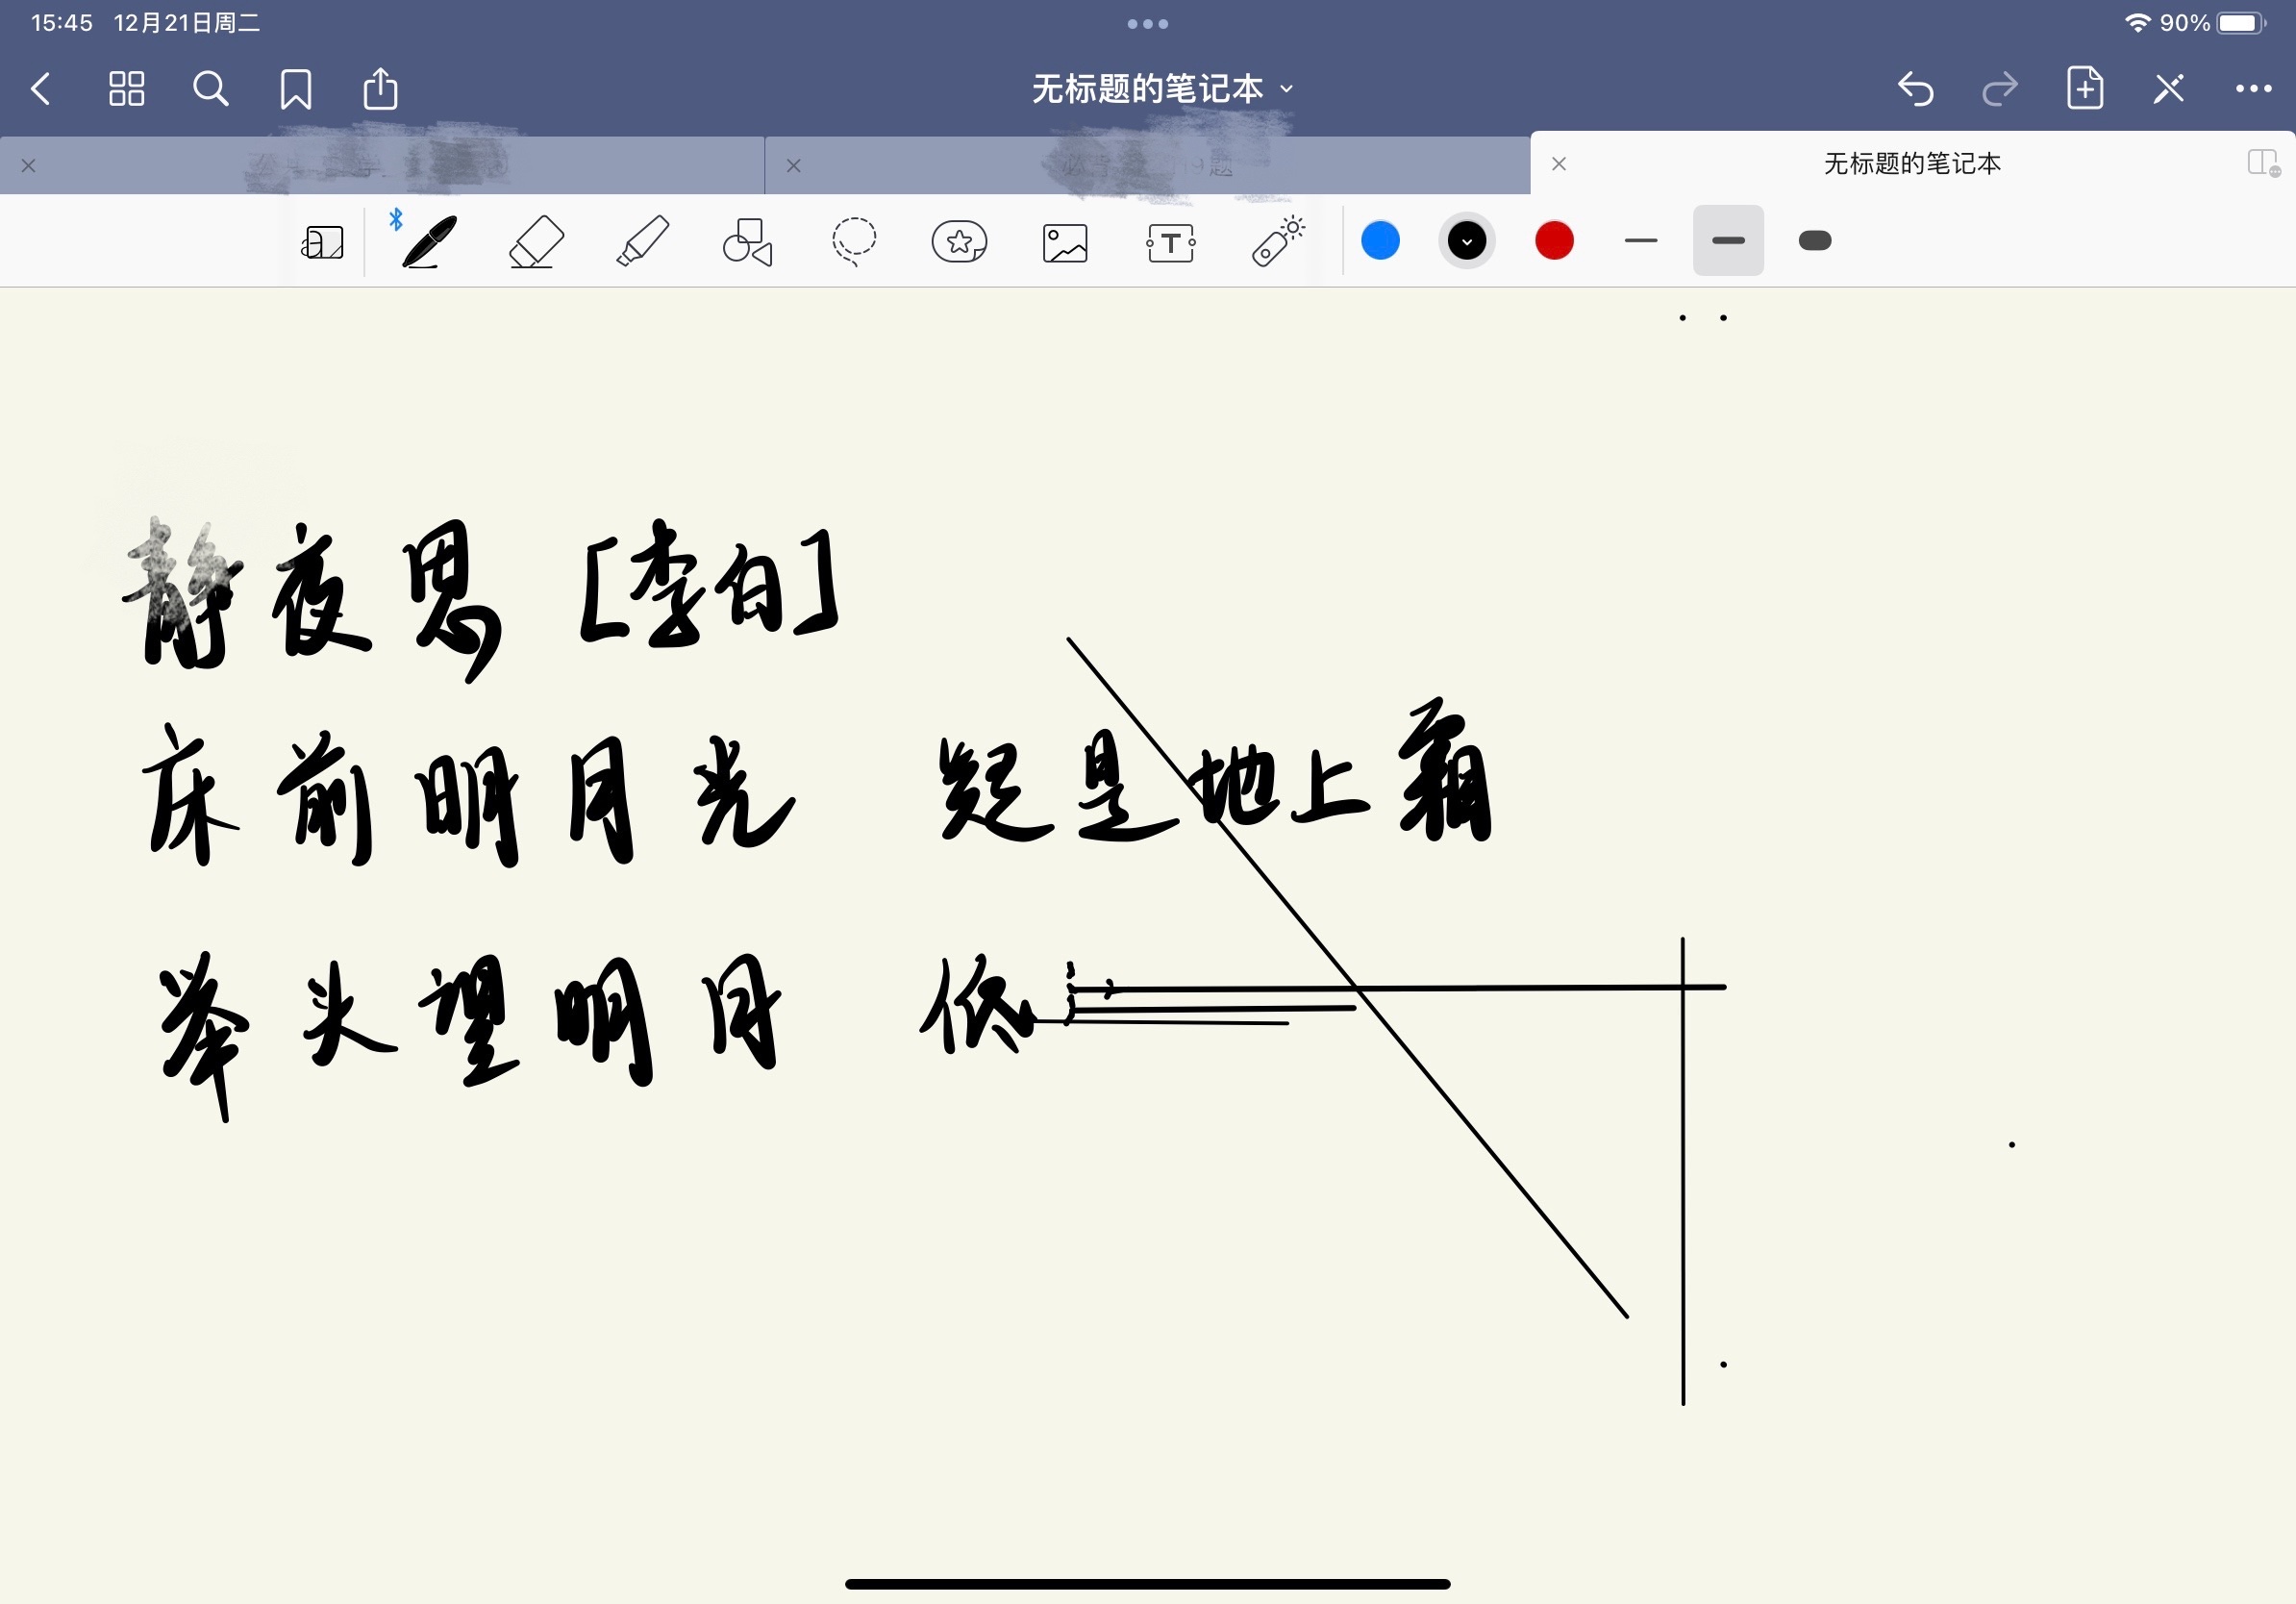
Task: Pick the red pen color
Action: [x=1554, y=241]
